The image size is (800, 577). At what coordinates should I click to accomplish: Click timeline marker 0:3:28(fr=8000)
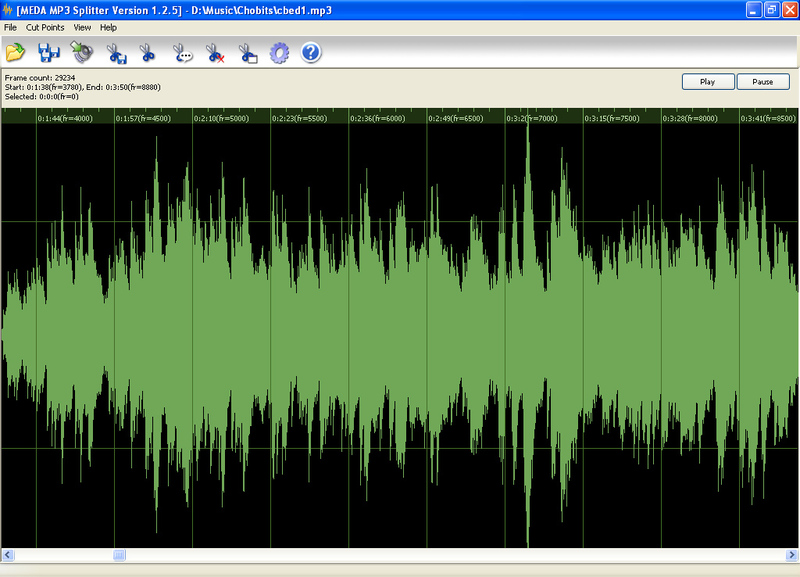pyautogui.click(x=690, y=118)
